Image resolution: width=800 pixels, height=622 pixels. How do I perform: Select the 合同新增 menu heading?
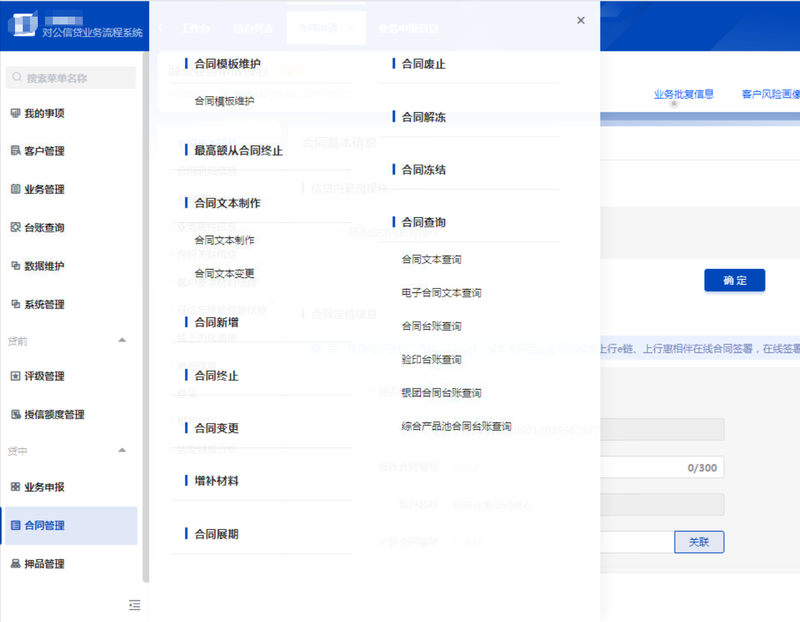click(x=216, y=322)
